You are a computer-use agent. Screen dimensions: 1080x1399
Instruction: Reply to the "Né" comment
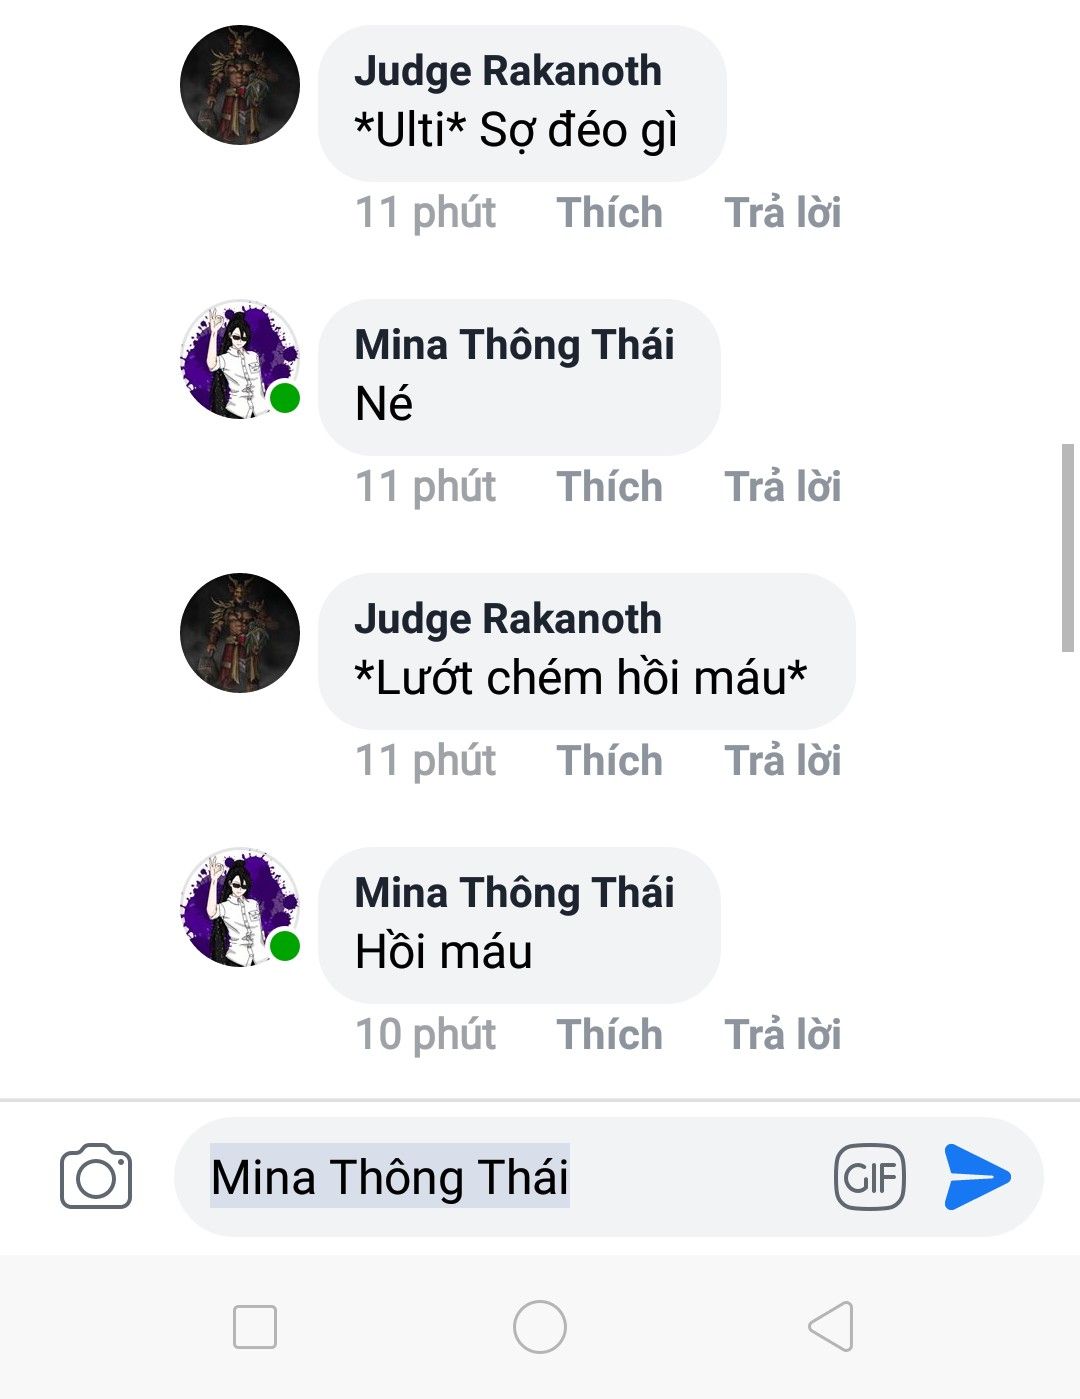pyautogui.click(x=782, y=487)
